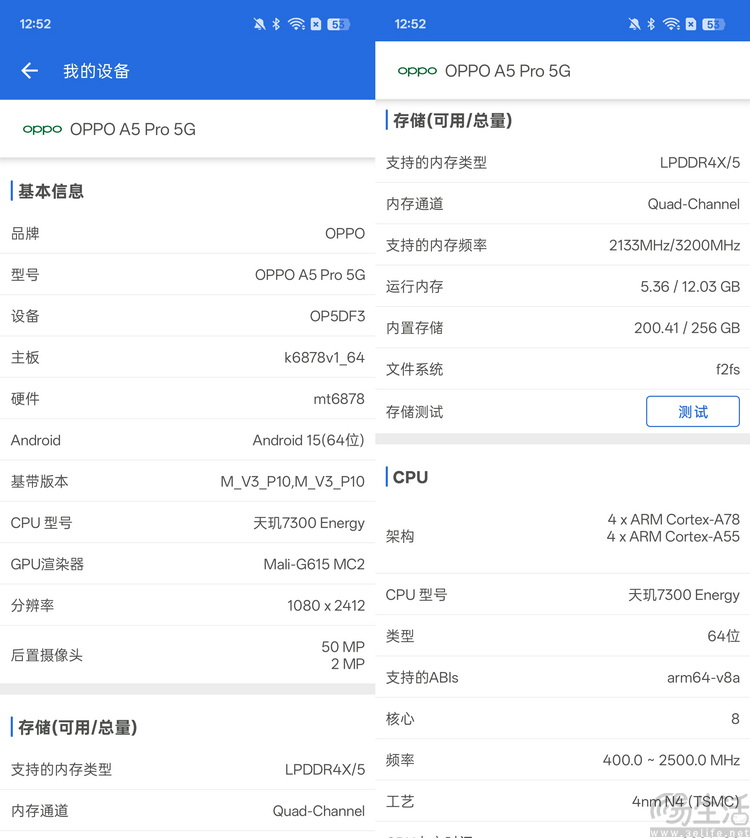Click the 分辨率 value 1080 x 2412
Screen dimensions: 750x838
pos(326,606)
